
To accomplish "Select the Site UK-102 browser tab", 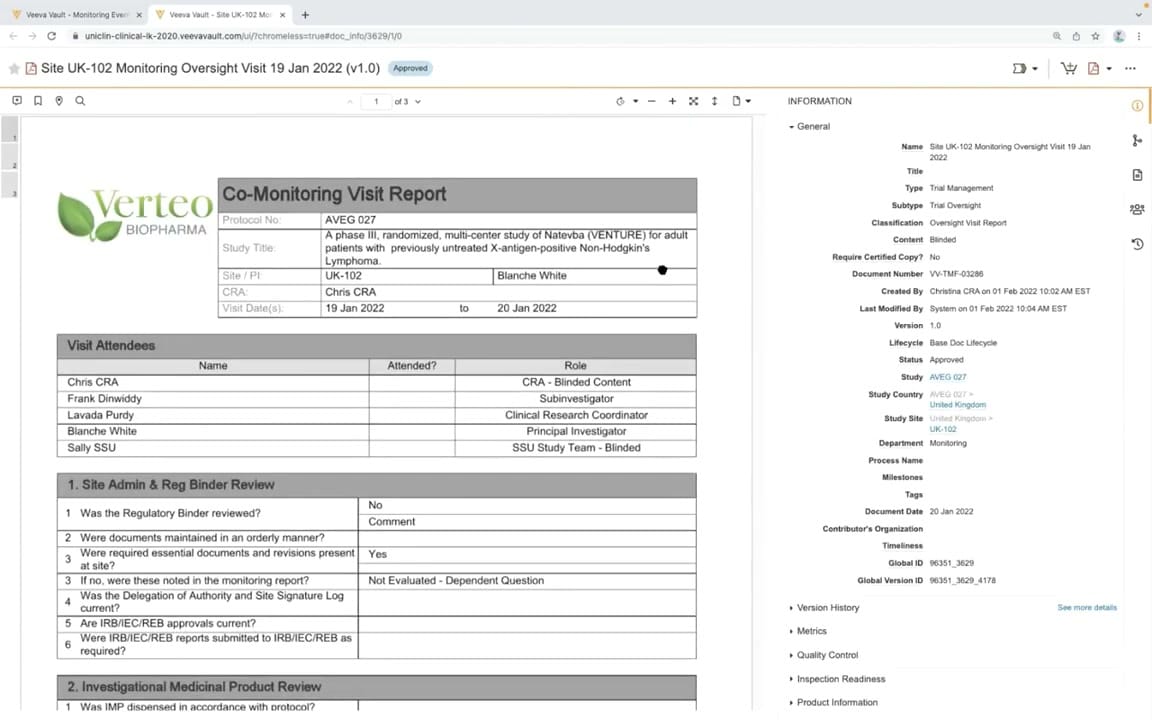I will (x=220, y=15).
